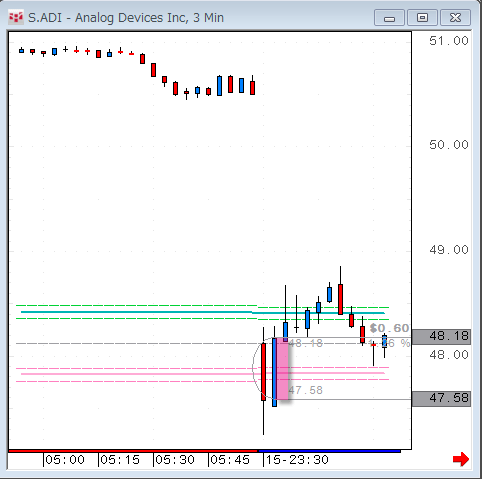The width and height of the screenshot is (482, 479).
Task: Select the 48.00 price axis label
Action: (449, 355)
